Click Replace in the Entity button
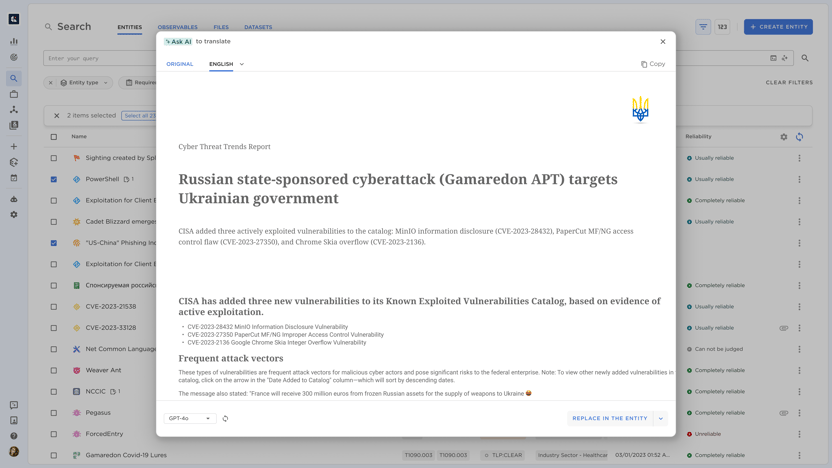This screenshot has width=832, height=468. tap(610, 419)
